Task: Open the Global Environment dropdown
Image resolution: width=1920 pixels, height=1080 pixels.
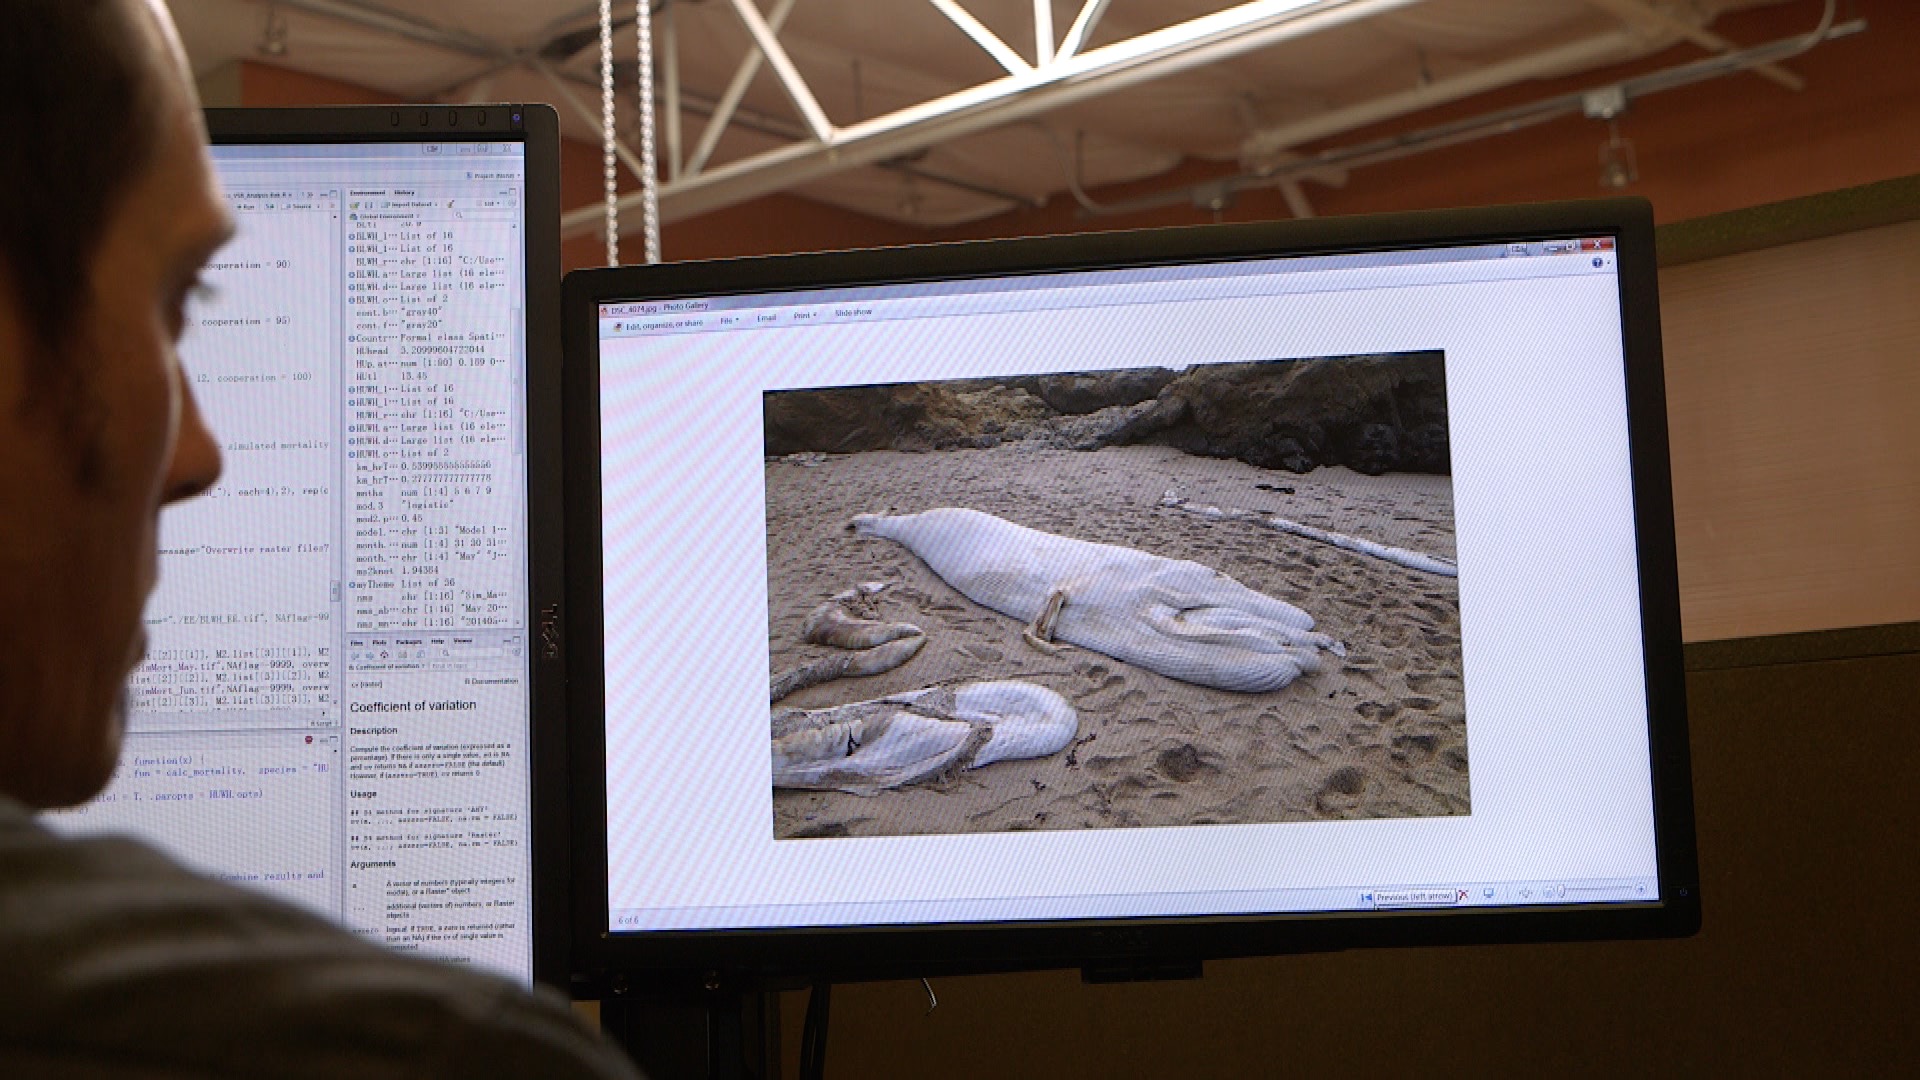Action: pyautogui.click(x=385, y=216)
